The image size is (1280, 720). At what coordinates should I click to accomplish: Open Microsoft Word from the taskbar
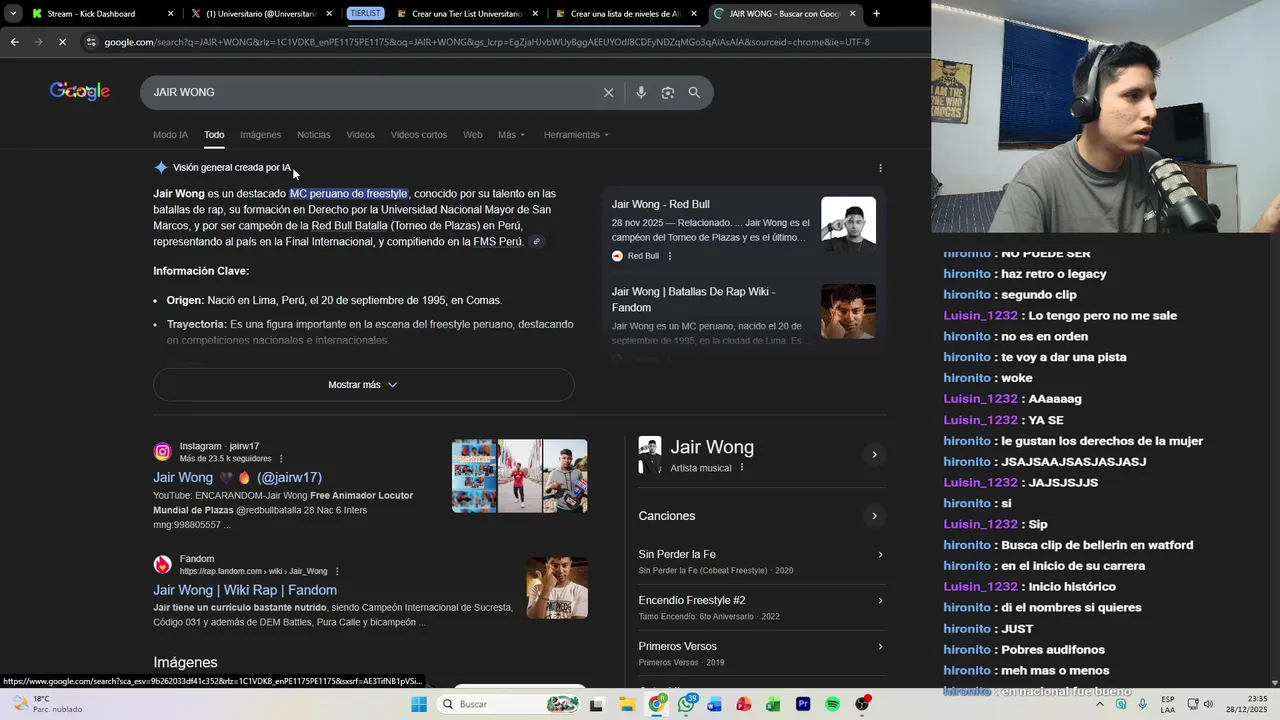(x=715, y=705)
